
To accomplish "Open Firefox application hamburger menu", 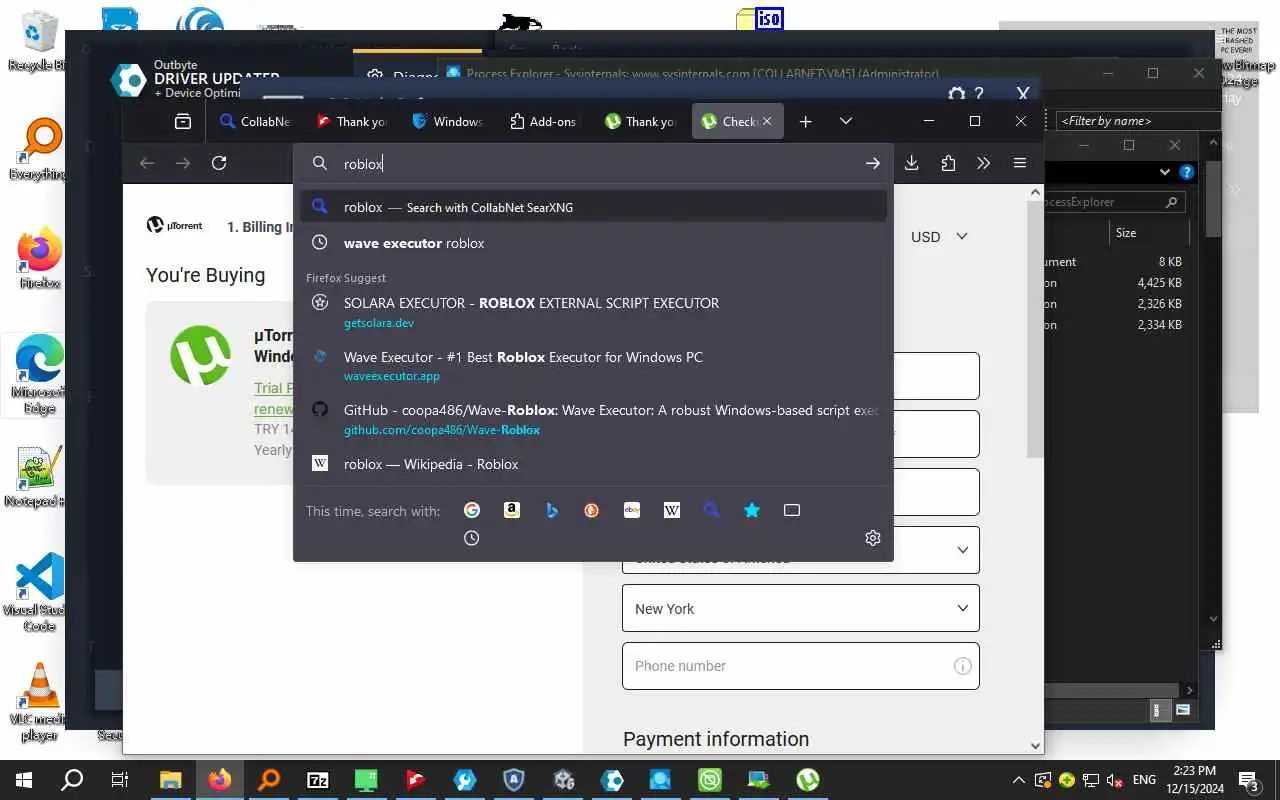I will tap(1020, 163).
